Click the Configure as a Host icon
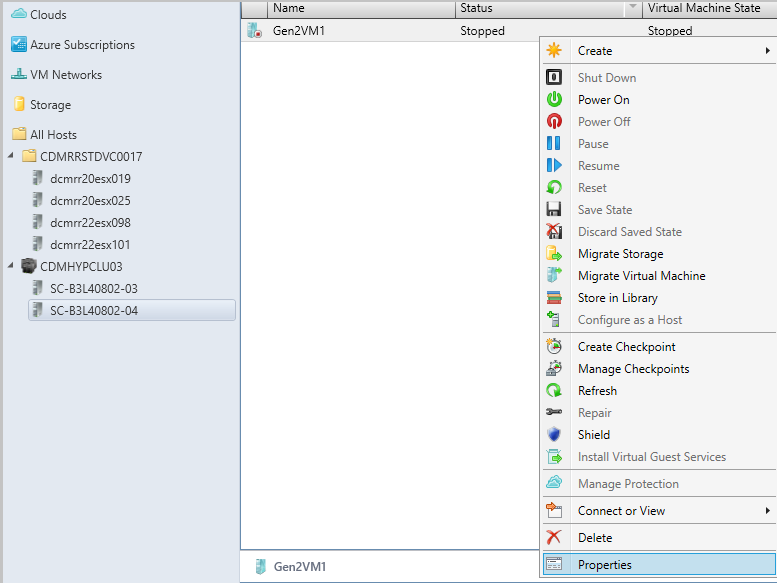777x583 pixels. pyautogui.click(x=554, y=319)
